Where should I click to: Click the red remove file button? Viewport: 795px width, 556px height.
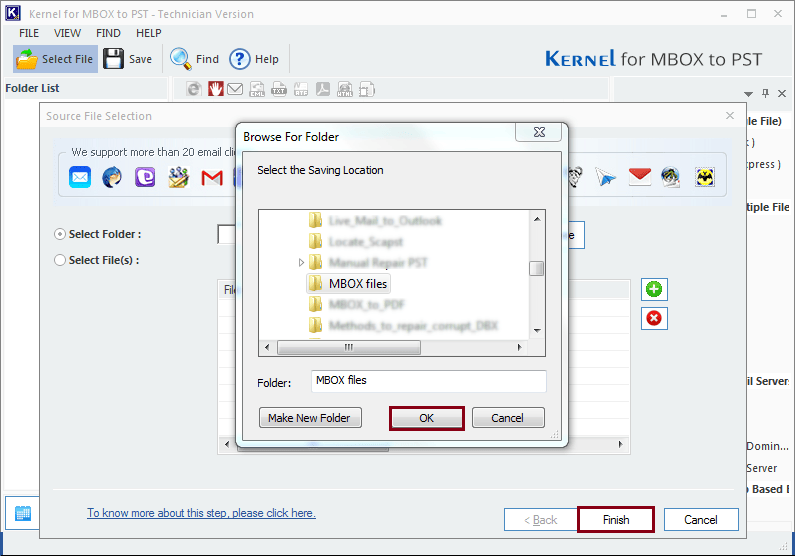coord(654,318)
